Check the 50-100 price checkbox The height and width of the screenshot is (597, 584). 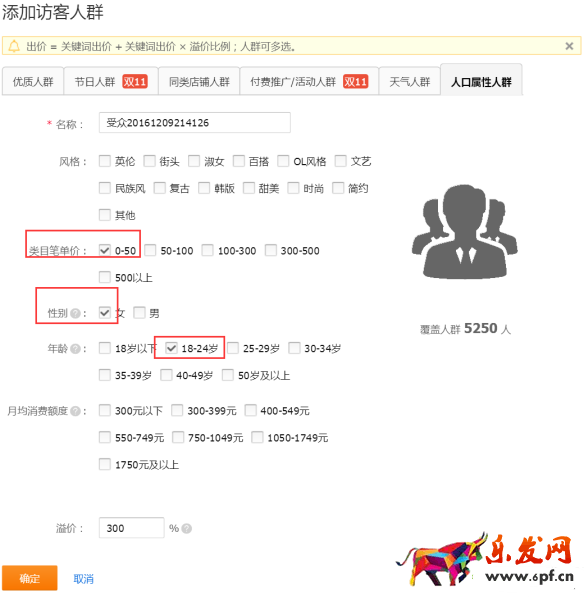(x=150, y=250)
